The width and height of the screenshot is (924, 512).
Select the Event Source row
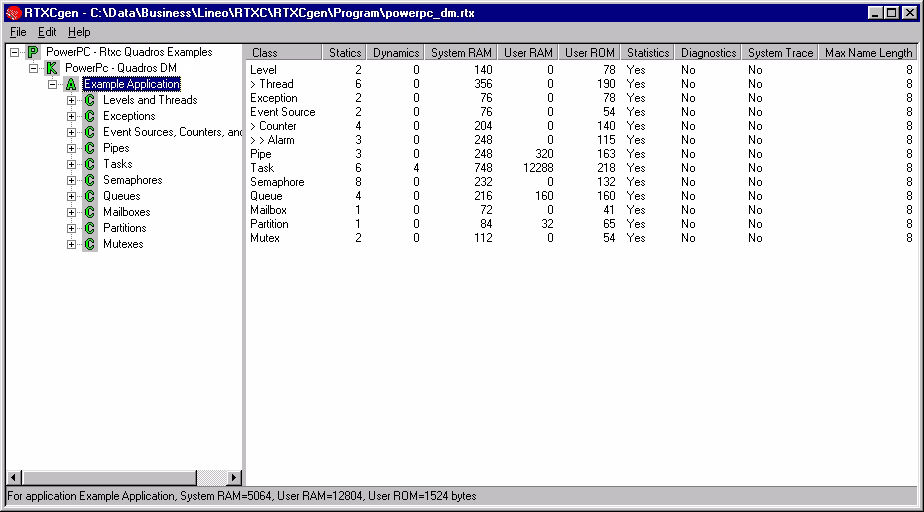pyautogui.click(x=580, y=112)
